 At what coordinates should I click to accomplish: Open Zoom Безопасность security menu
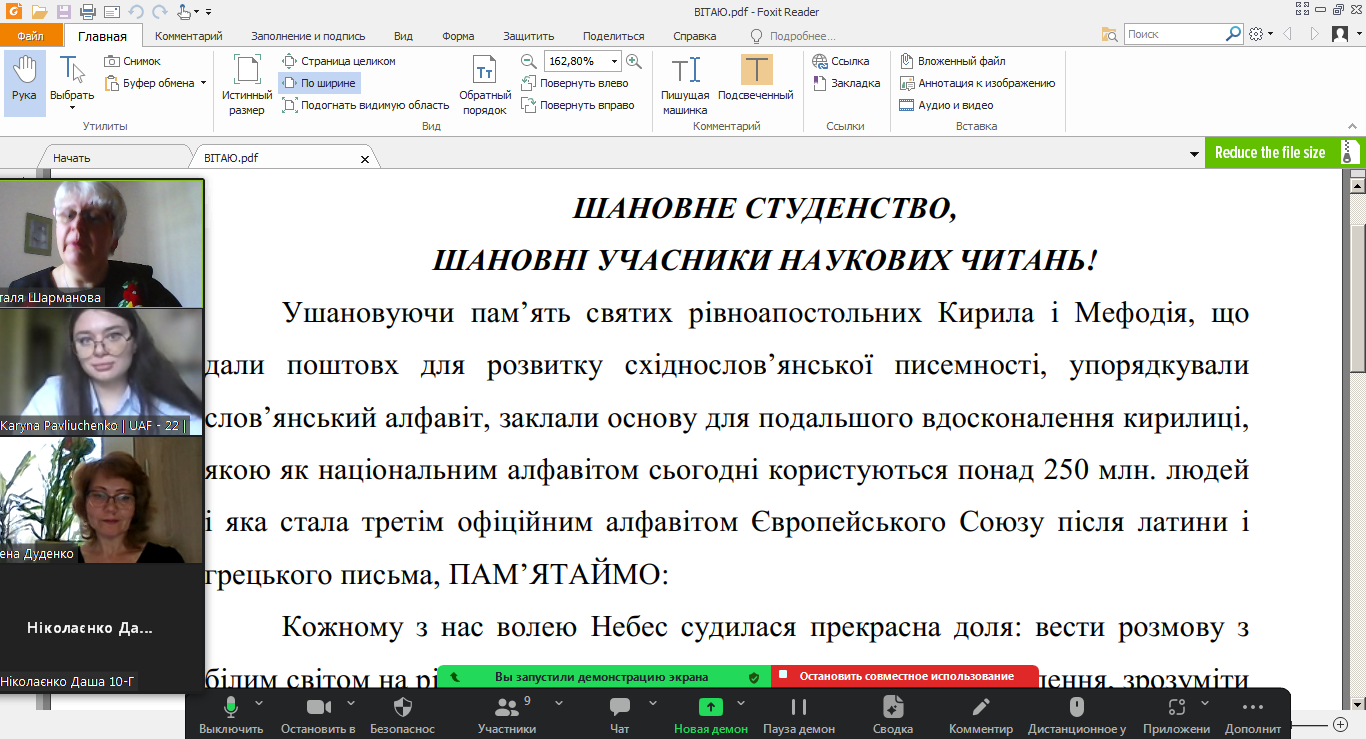[x=402, y=716]
